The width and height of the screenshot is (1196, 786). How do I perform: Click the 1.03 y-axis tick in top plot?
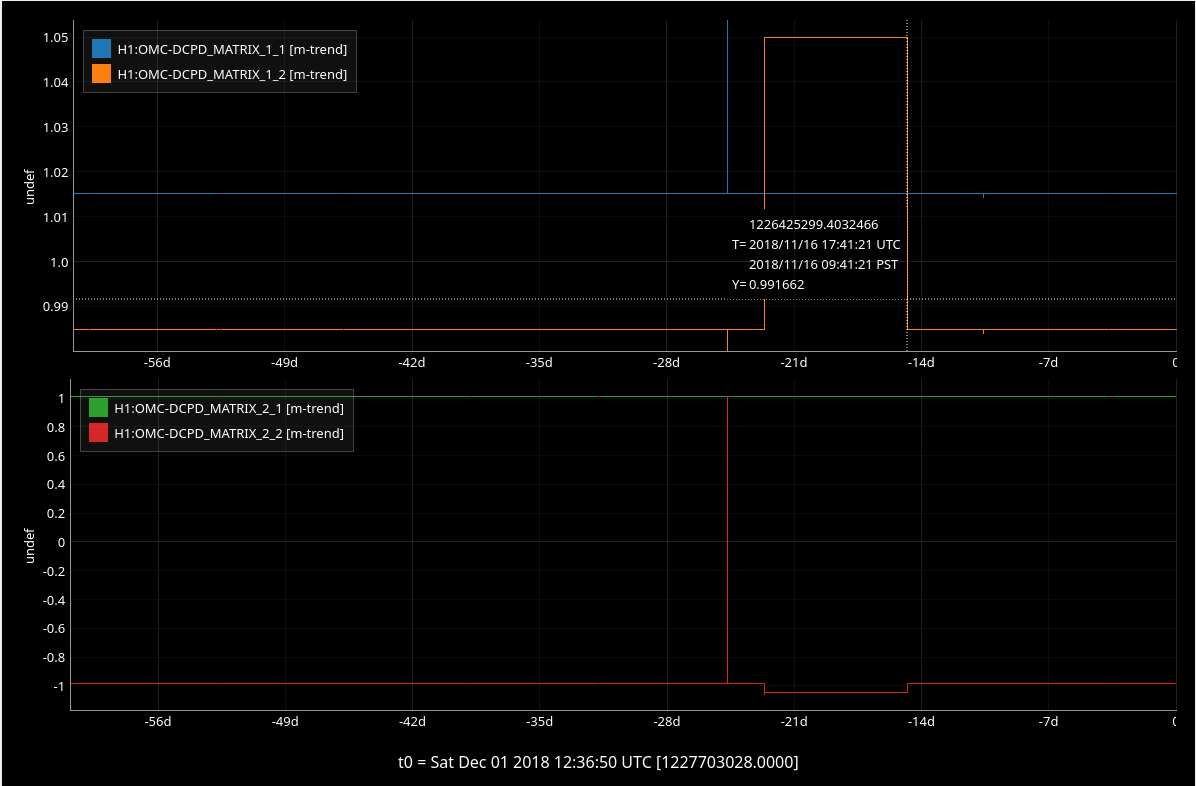click(x=56, y=127)
